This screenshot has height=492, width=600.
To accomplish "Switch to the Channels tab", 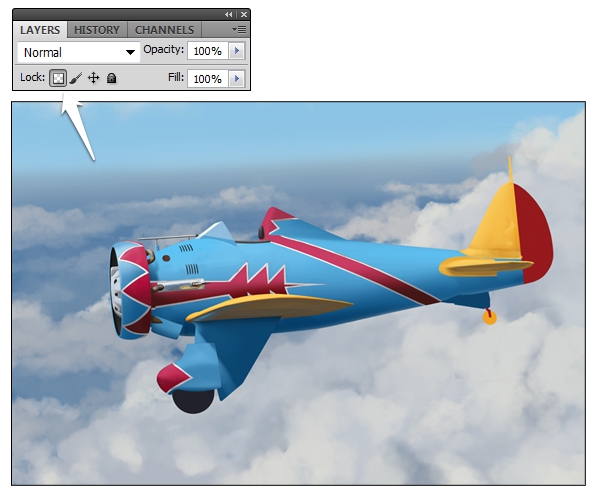I will (x=165, y=30).
